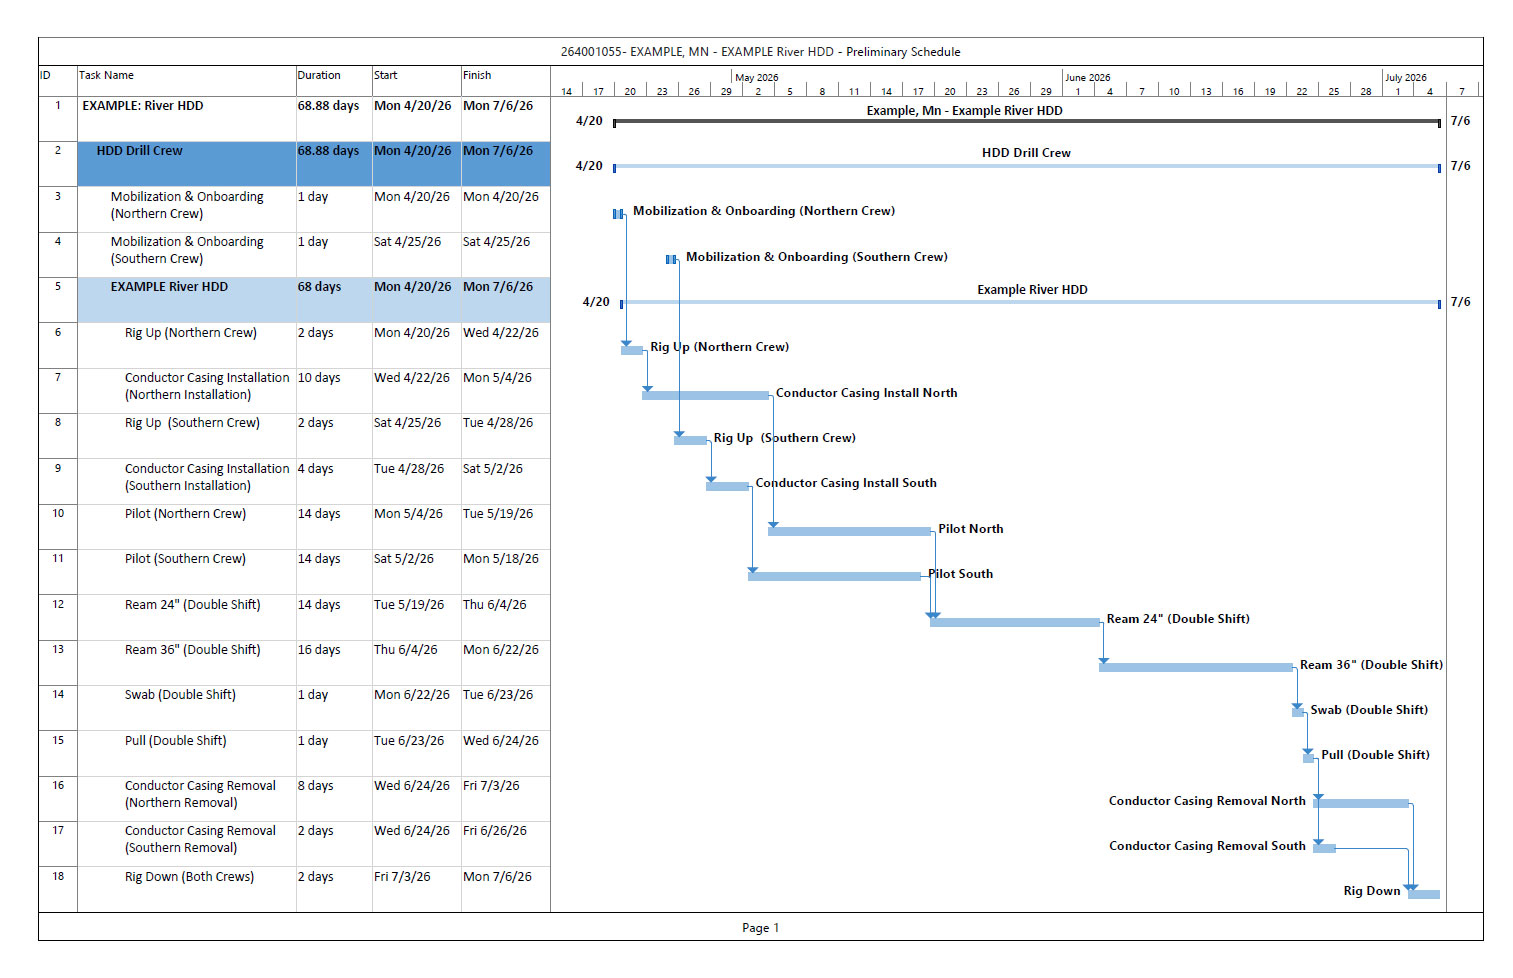Viewport: 1513px width, 978px height.
Task: Click the Finish column header
Action: [478, 75]
